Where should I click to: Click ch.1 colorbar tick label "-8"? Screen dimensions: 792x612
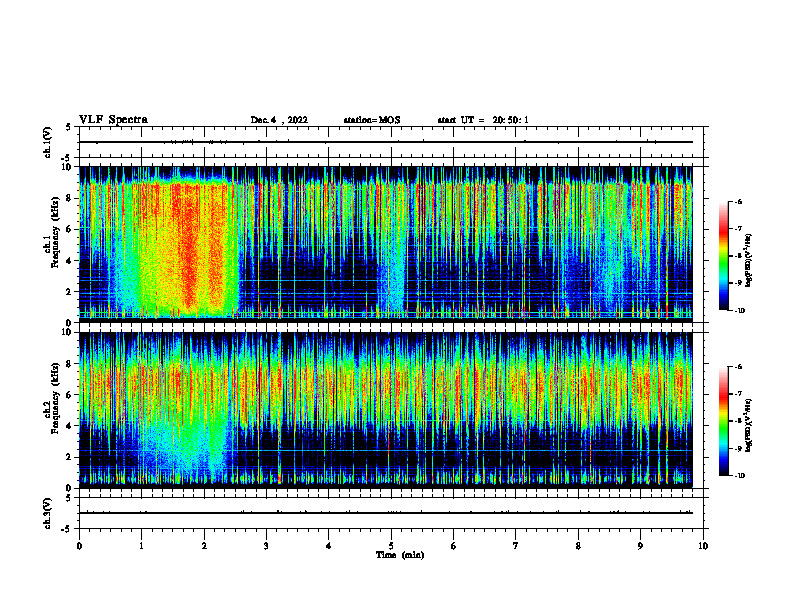pos(738,256)
